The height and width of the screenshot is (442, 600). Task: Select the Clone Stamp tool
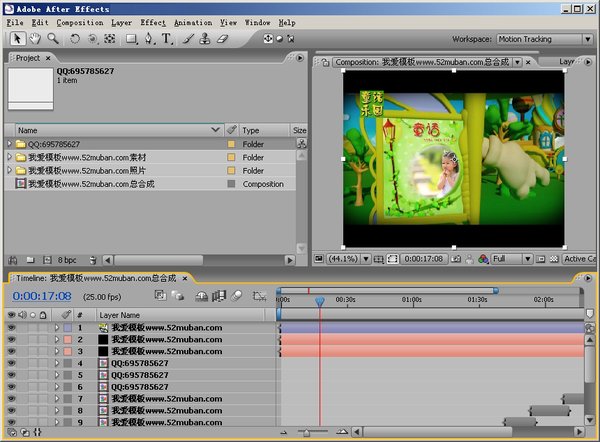click(205, 39)
